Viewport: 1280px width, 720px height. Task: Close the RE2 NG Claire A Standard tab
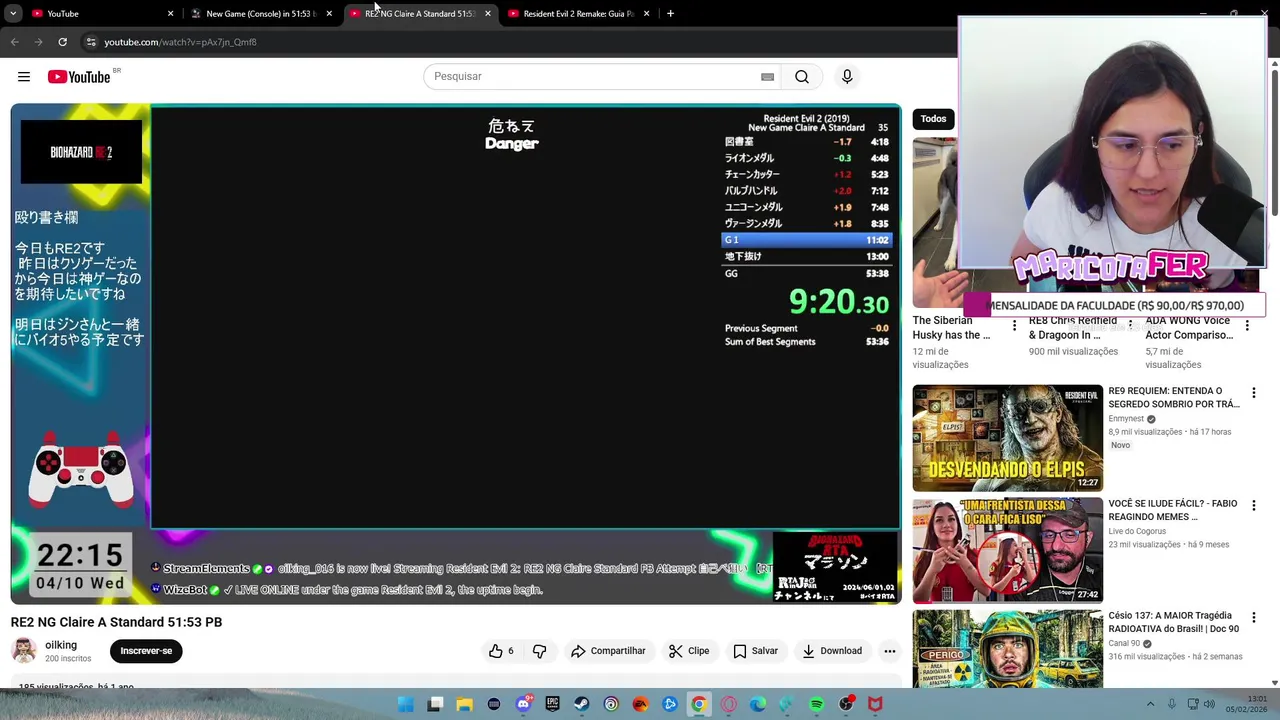click(488, 14)
